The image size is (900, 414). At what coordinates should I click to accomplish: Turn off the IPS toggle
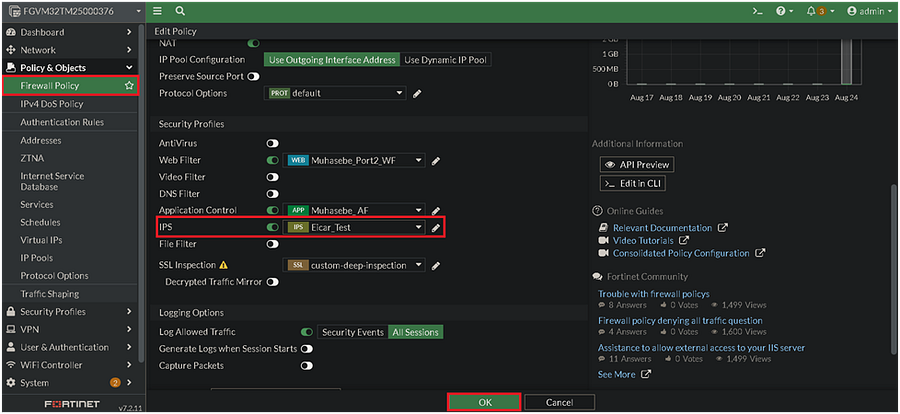pos(273,228)
